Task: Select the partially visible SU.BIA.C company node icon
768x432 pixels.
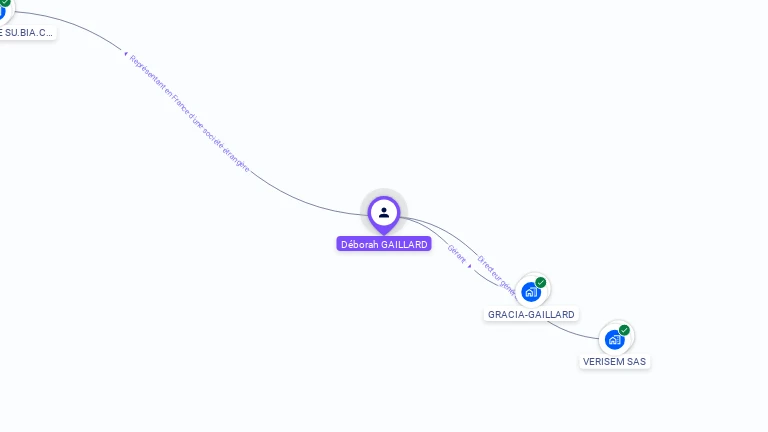Action: (x=2, y=11)
